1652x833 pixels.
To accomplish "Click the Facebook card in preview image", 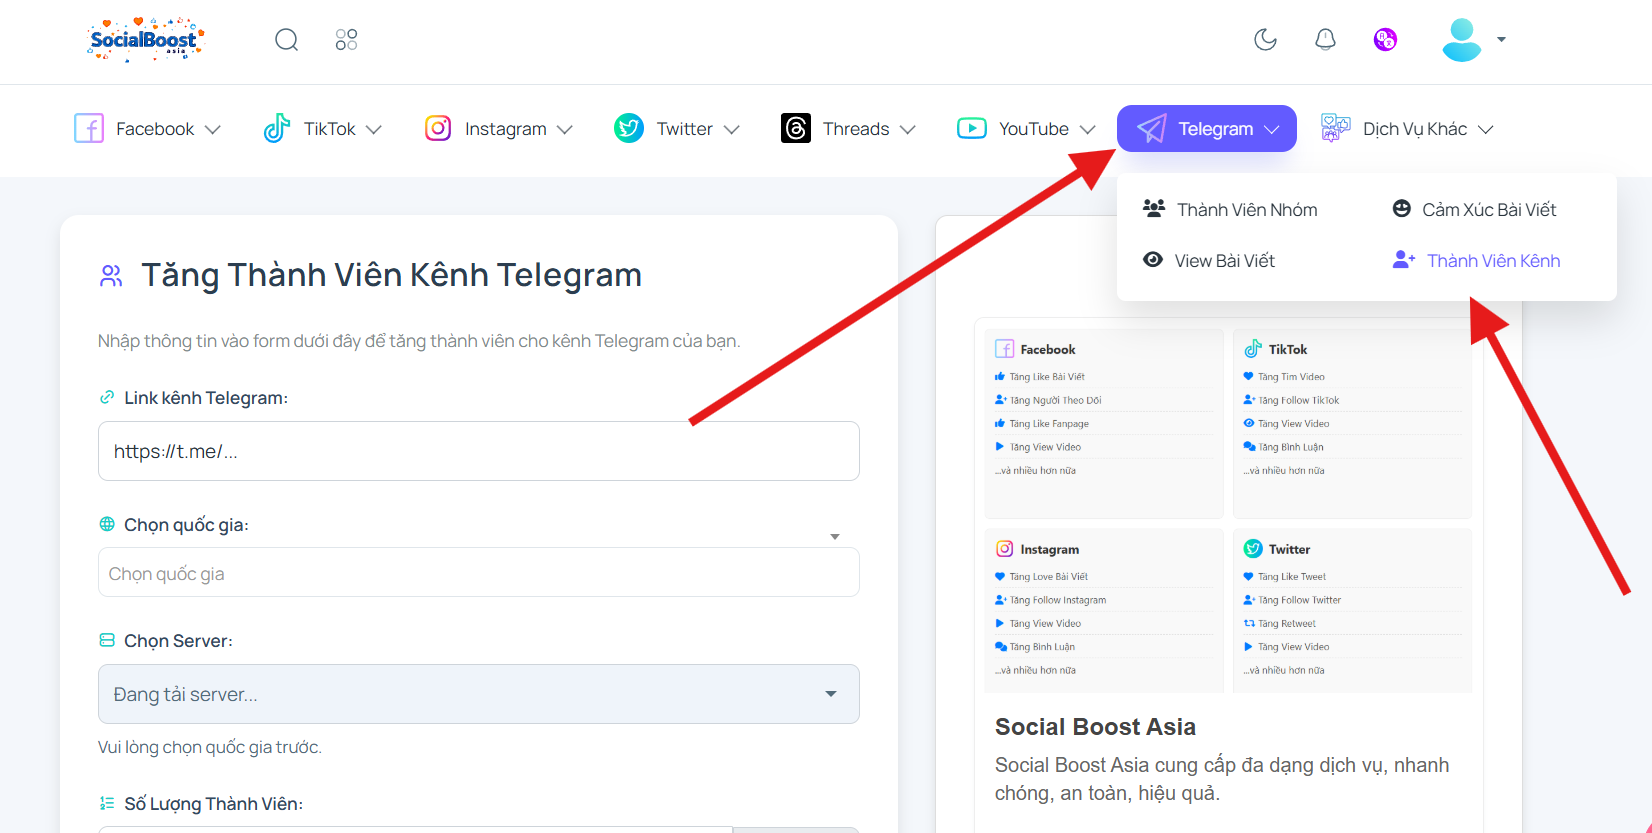I will pos(1104,423).
